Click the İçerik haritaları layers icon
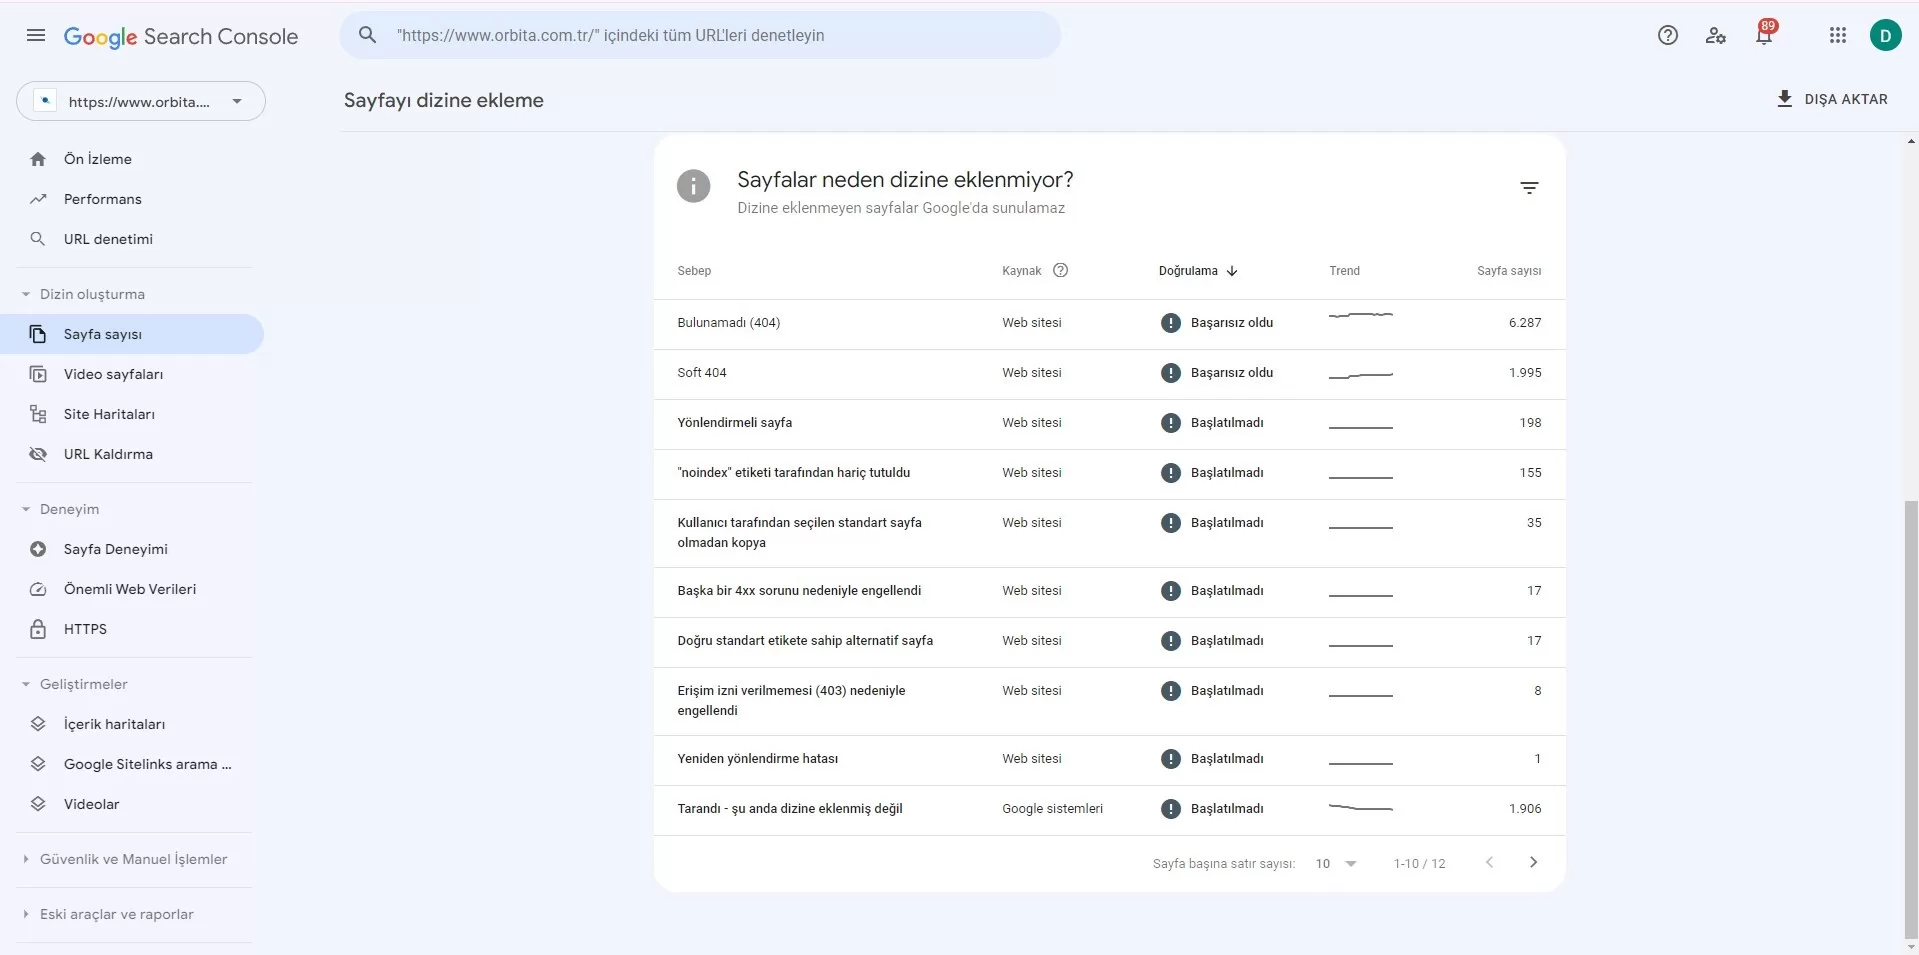This screenshot has height=955, width=1919. [38, 724]
